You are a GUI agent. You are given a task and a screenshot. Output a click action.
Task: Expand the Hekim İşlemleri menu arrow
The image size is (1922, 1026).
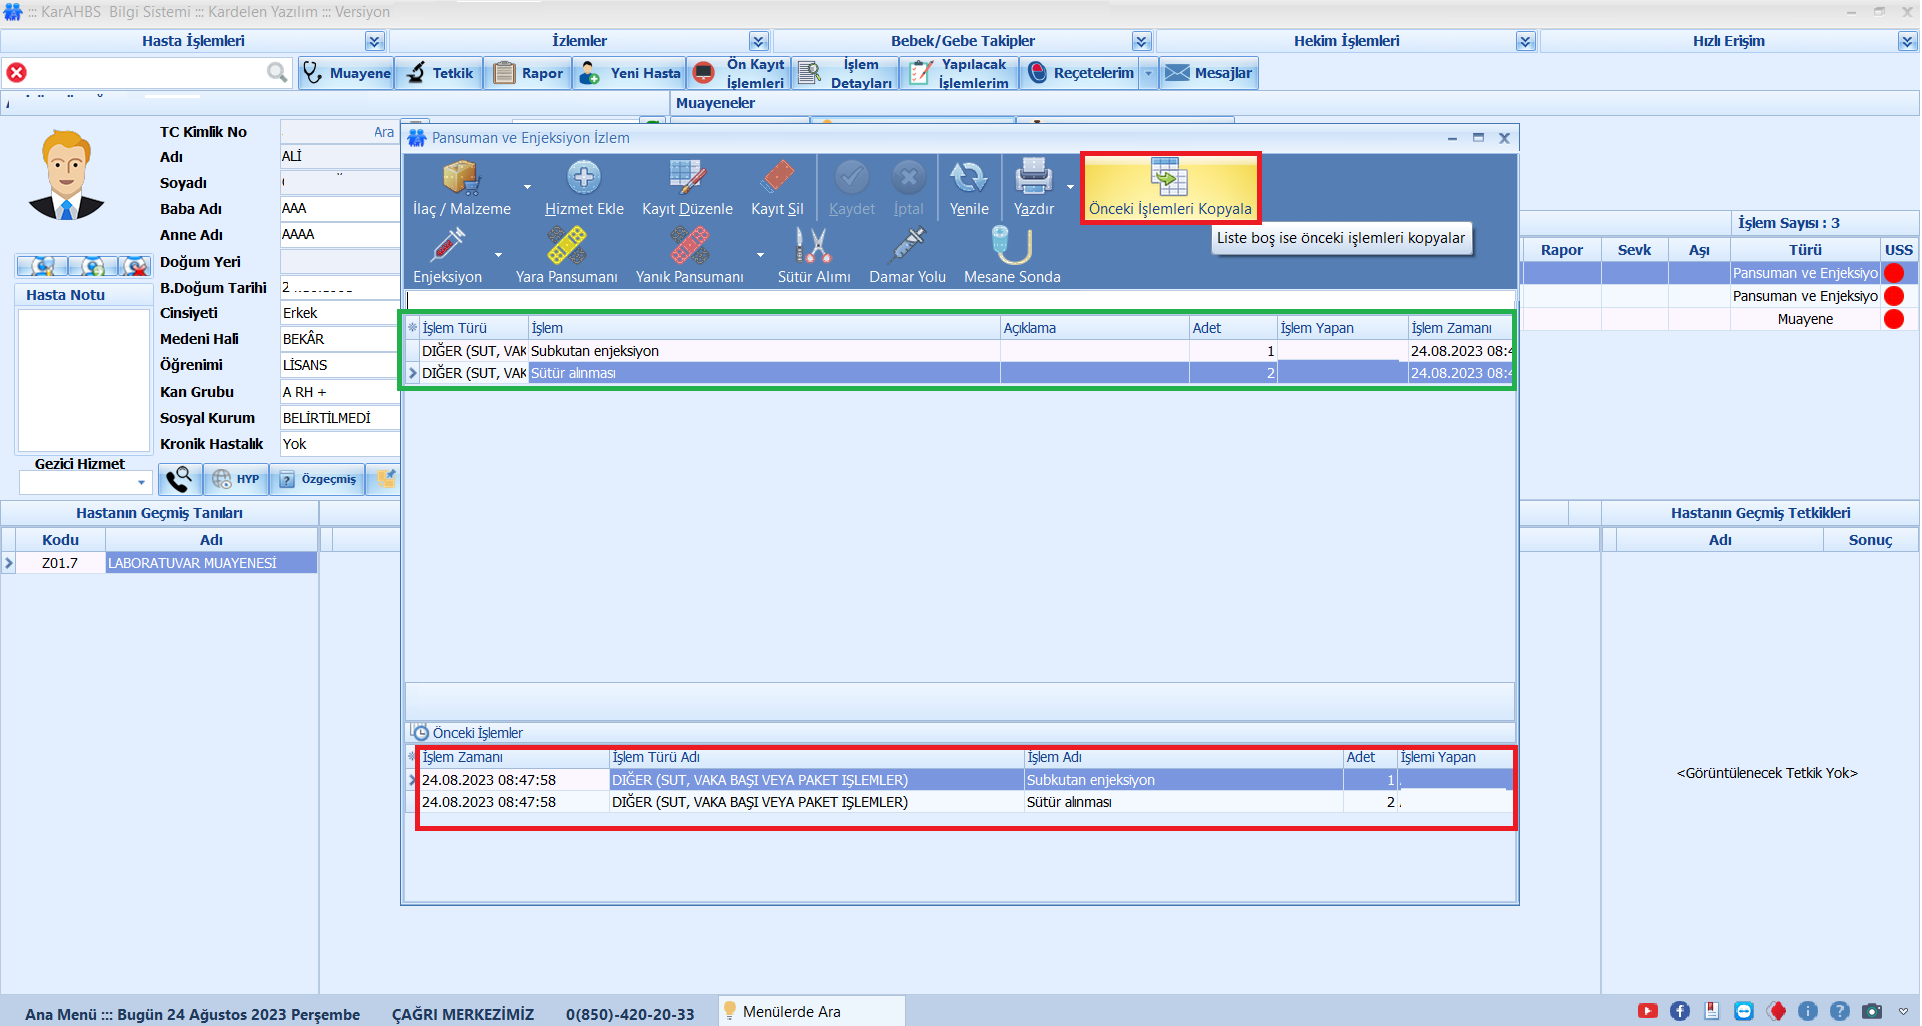[1526, 41]
